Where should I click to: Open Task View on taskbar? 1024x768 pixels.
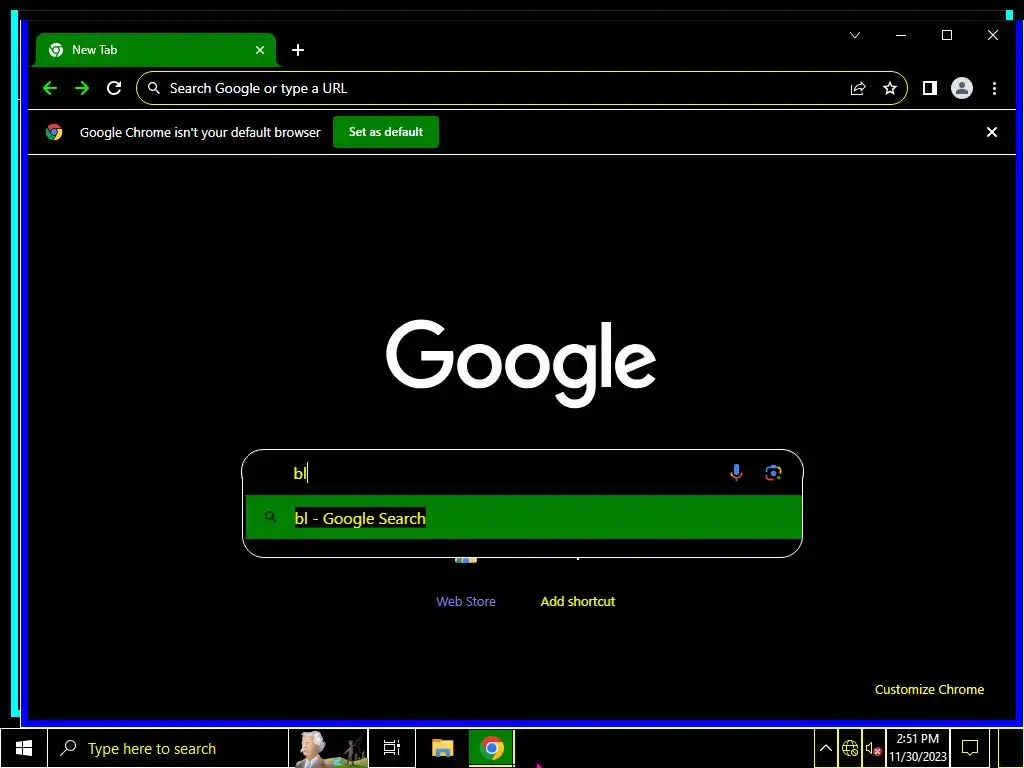[391, 748]
